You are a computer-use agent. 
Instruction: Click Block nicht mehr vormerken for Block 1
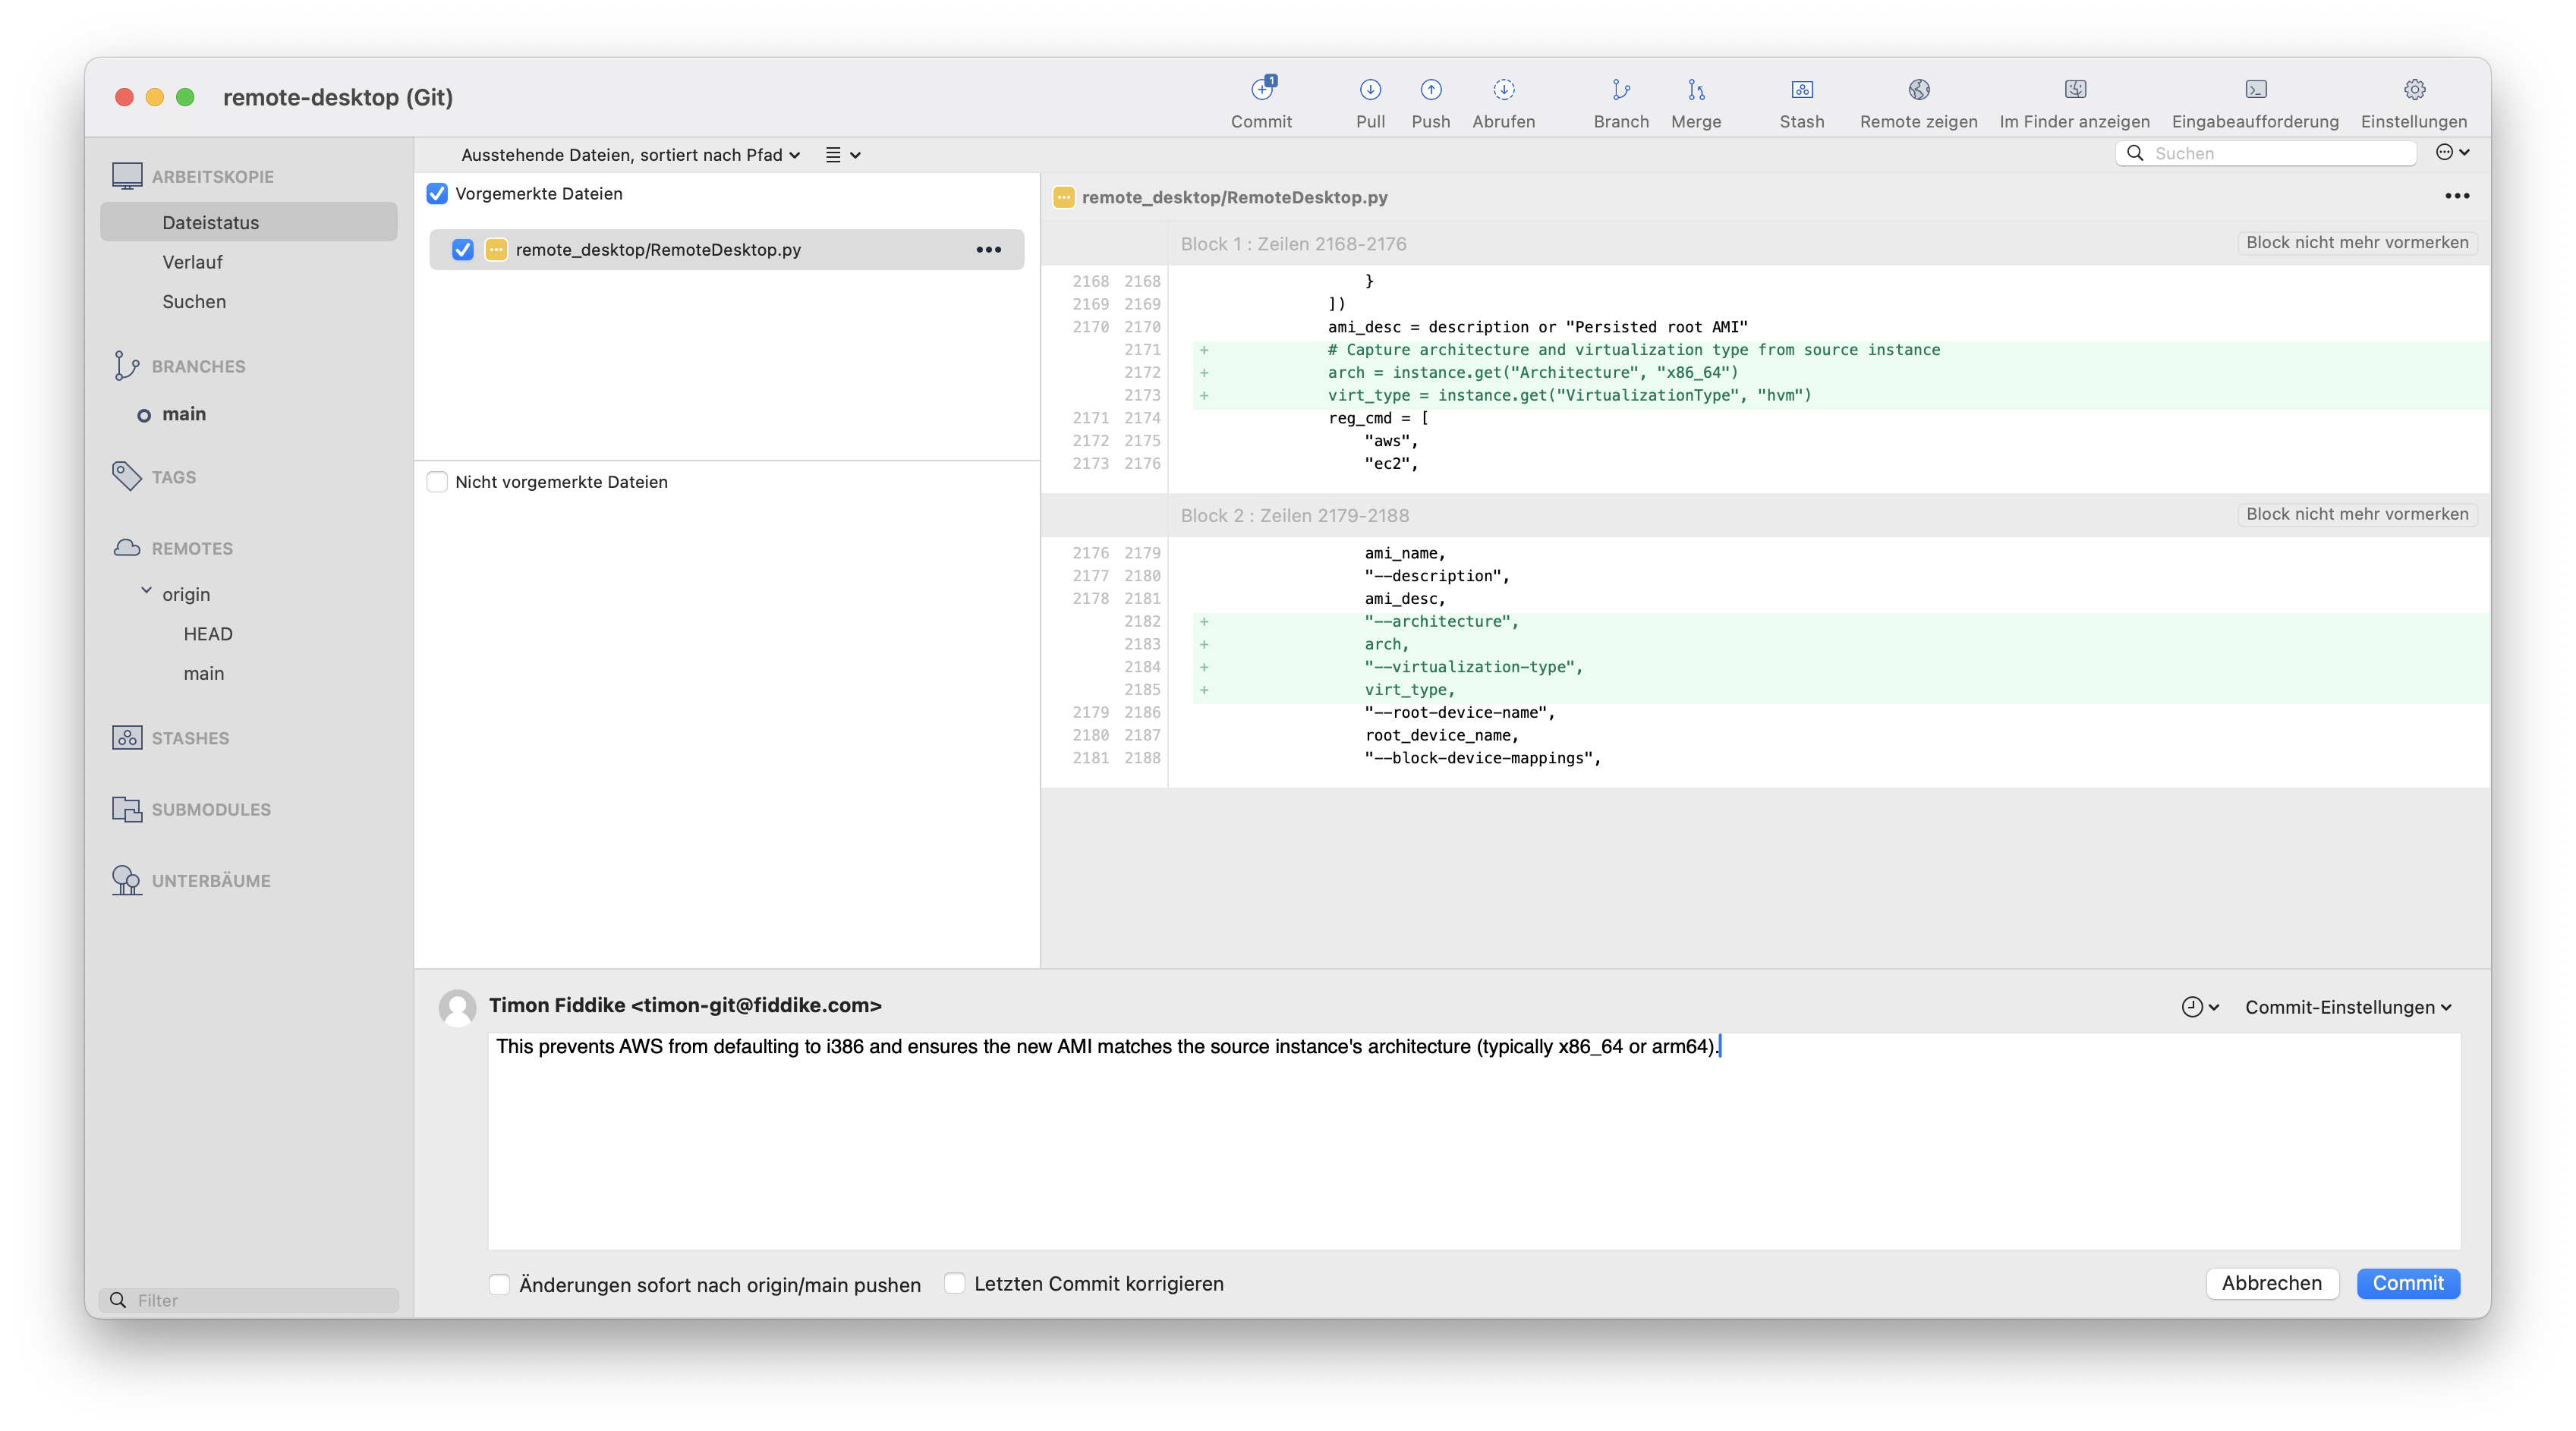click(2356, 243)
